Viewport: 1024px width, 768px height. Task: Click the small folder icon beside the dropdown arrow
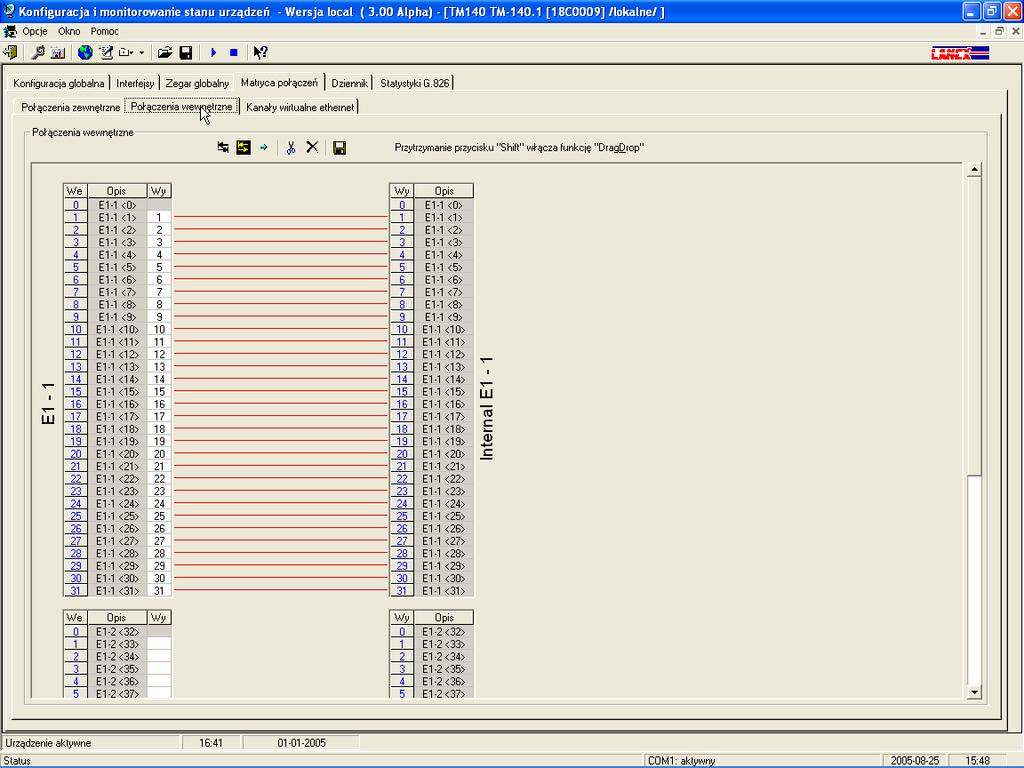coord(126,52)
